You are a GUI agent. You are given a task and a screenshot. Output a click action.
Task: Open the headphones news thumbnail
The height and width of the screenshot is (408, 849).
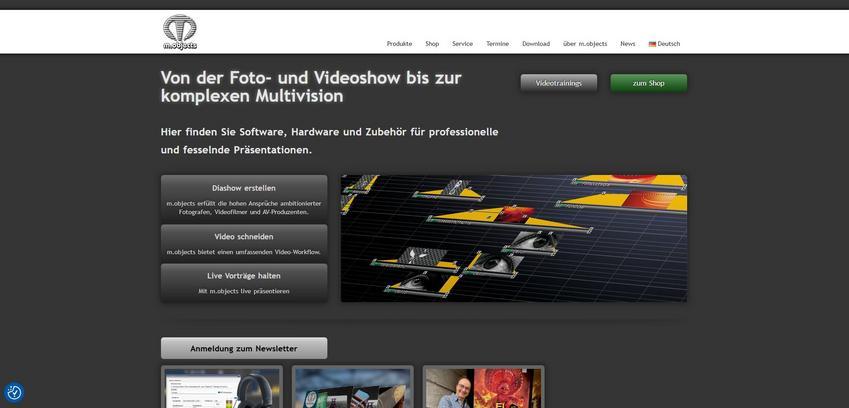coord(222,387)
